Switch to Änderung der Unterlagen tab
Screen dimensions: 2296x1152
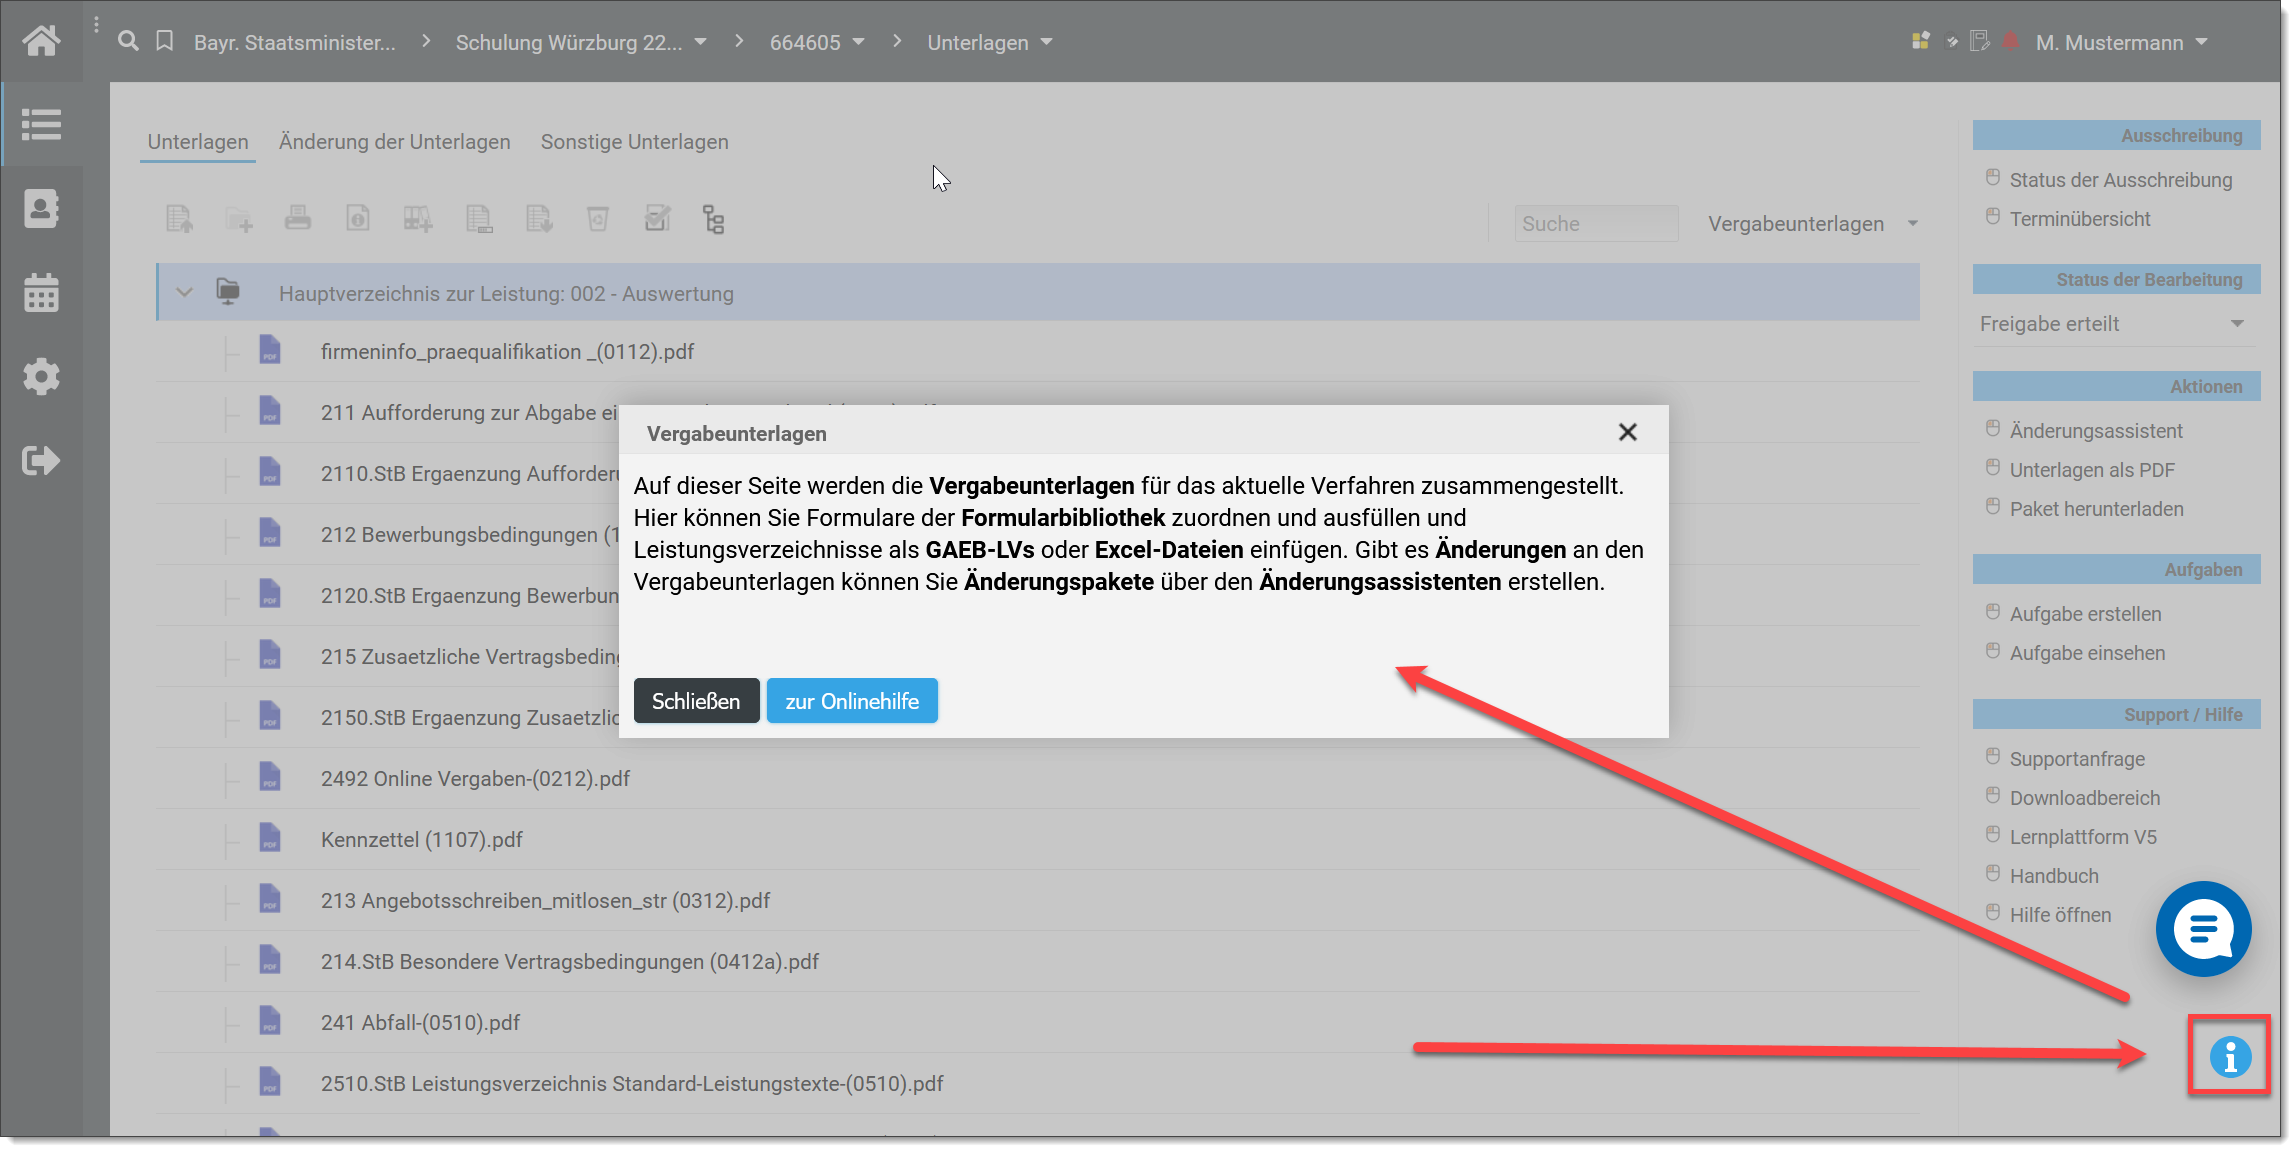pyautogui.click(x=394, y=142)
